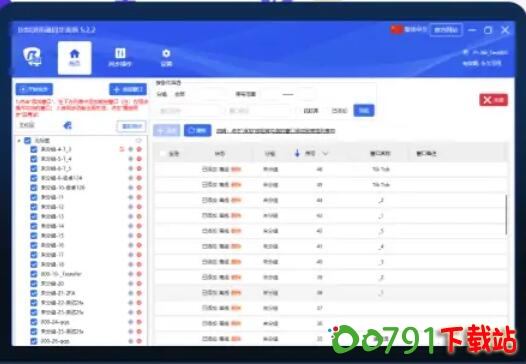Open the serial number column dropdown chevron
This screenshot has width=526, height=364.
[325, 154]
